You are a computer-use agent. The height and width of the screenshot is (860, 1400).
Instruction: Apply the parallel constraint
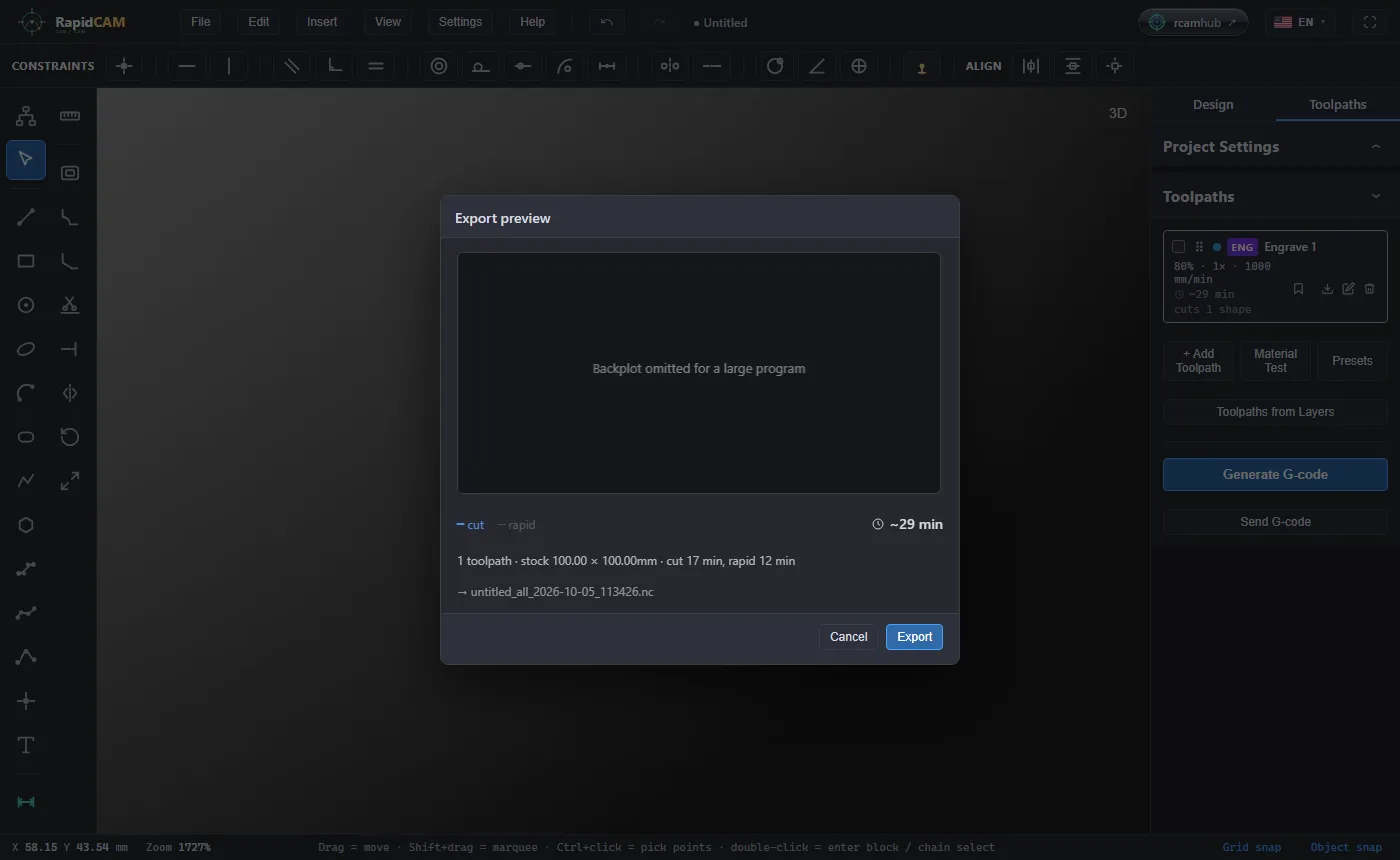(291, 66)
